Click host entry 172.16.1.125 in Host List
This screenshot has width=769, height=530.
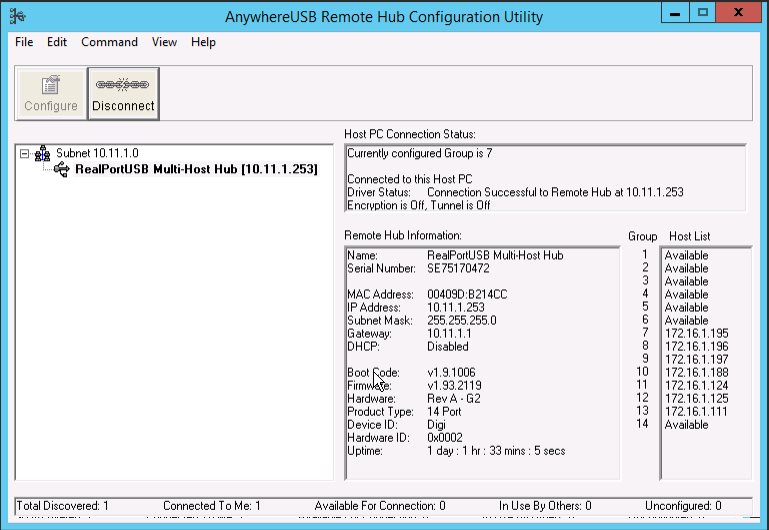tap(696, 399)
